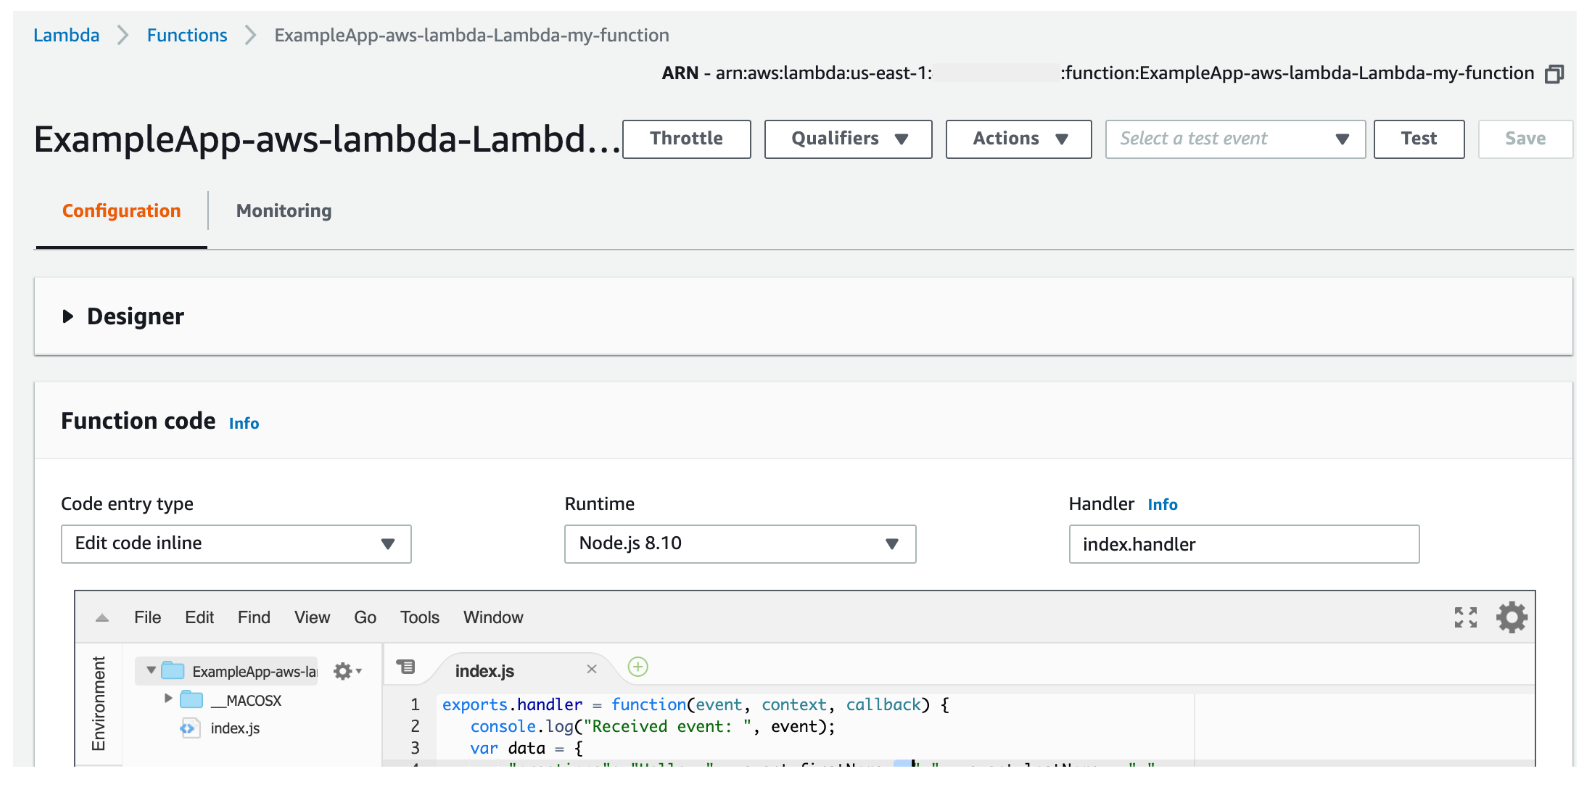
Task: Click the Save button
Action: click(1525, 139)
